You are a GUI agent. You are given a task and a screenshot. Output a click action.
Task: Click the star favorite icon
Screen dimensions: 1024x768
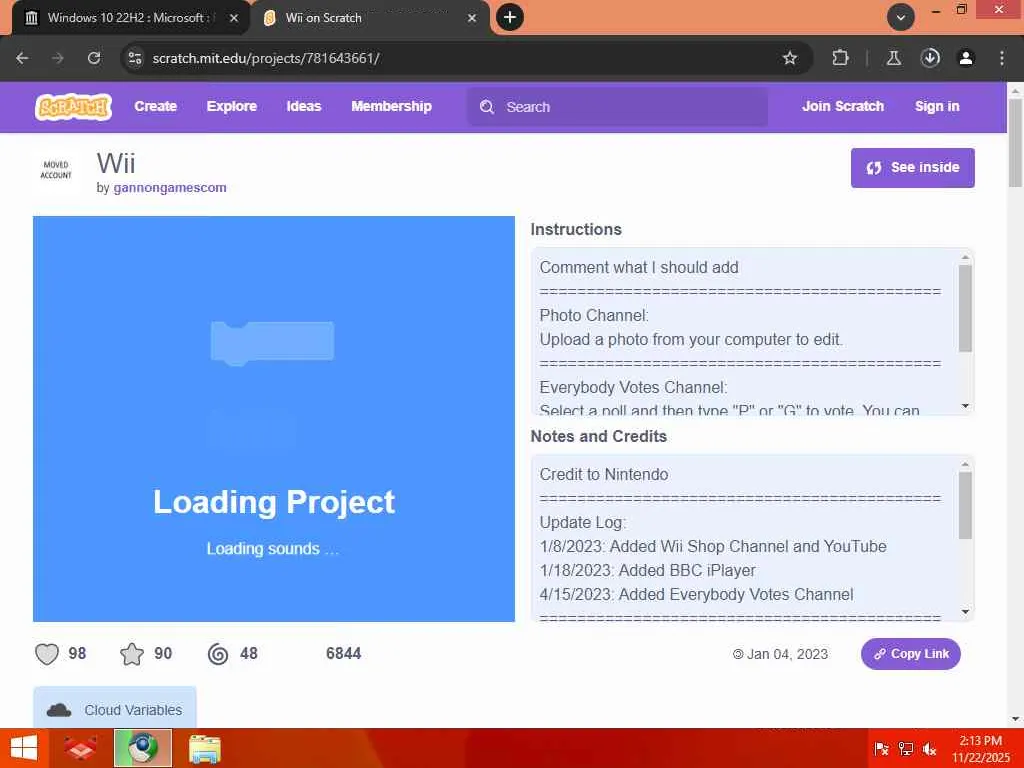click(x=132, y=654)
